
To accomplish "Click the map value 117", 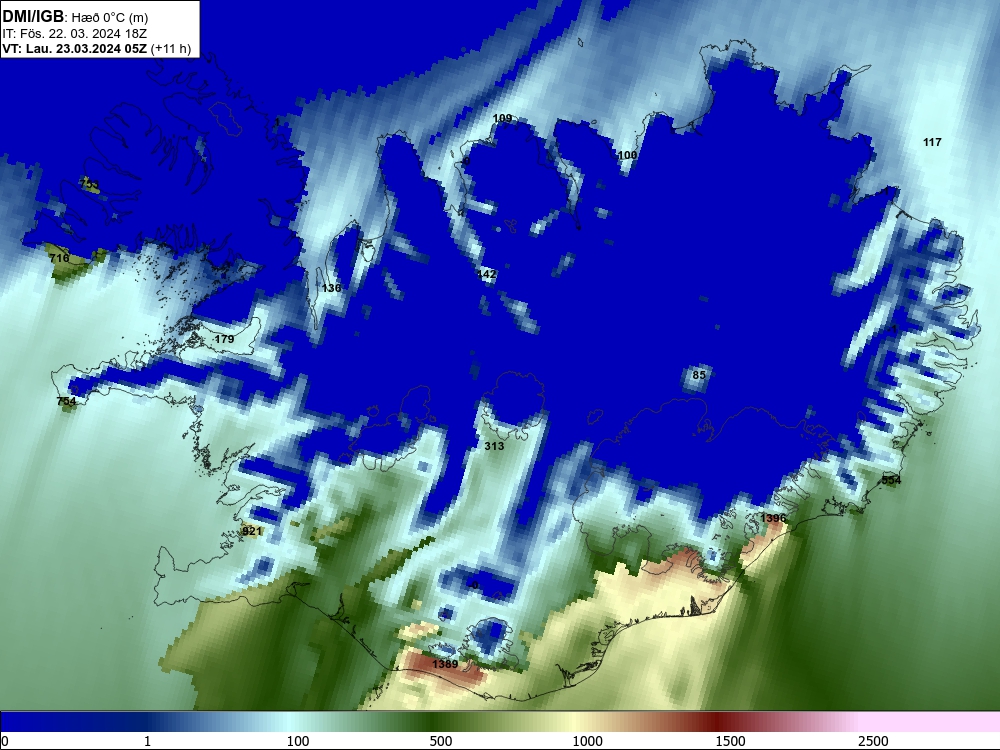I will 932,142.
